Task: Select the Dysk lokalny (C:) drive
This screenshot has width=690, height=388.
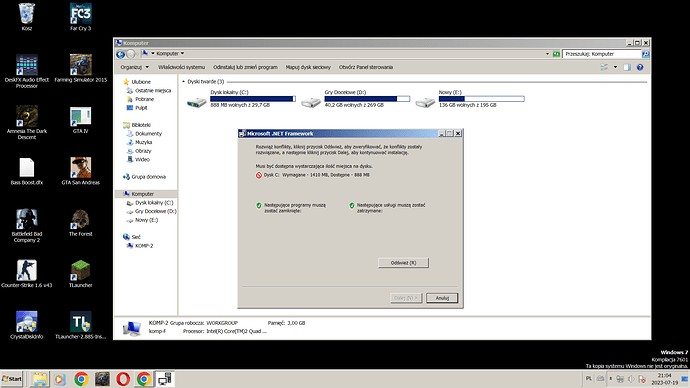Action: tap(241, 99)
